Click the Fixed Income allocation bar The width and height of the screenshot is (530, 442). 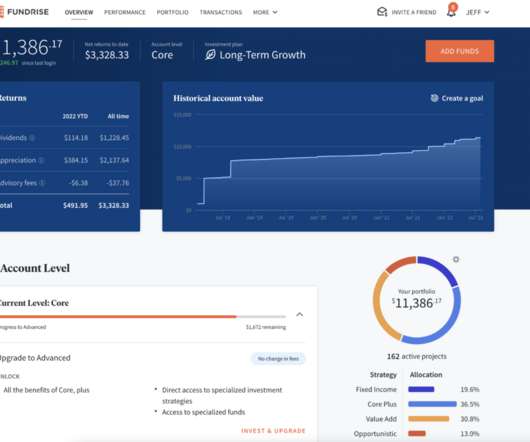421,389
